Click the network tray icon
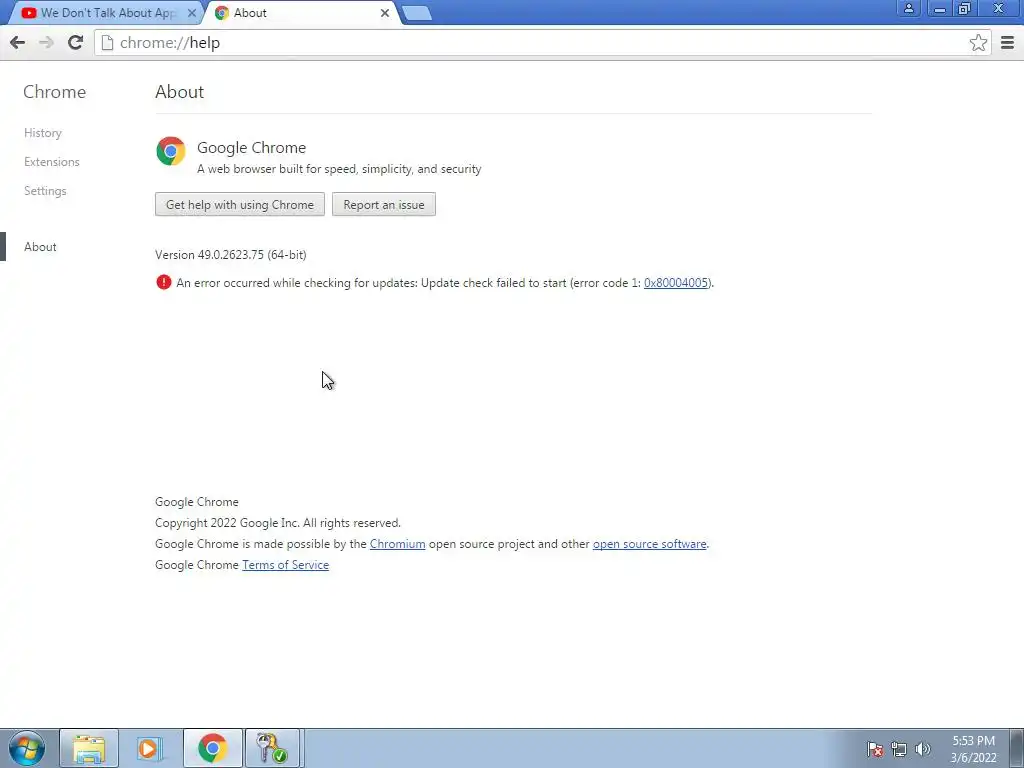 (x=899, y=749)
